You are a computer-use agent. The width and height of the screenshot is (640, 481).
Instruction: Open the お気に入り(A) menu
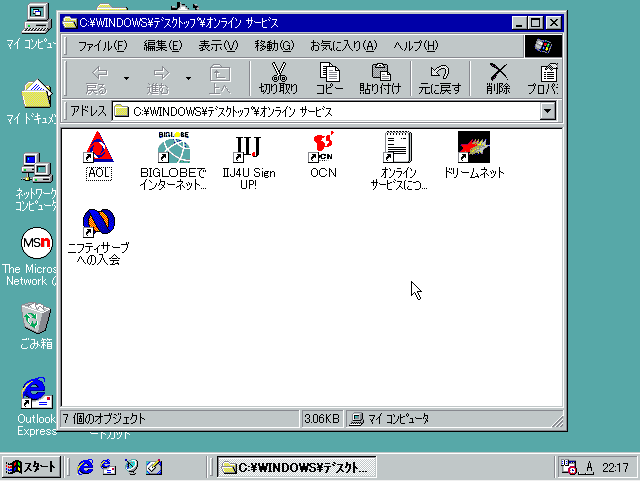click(344, 46)
